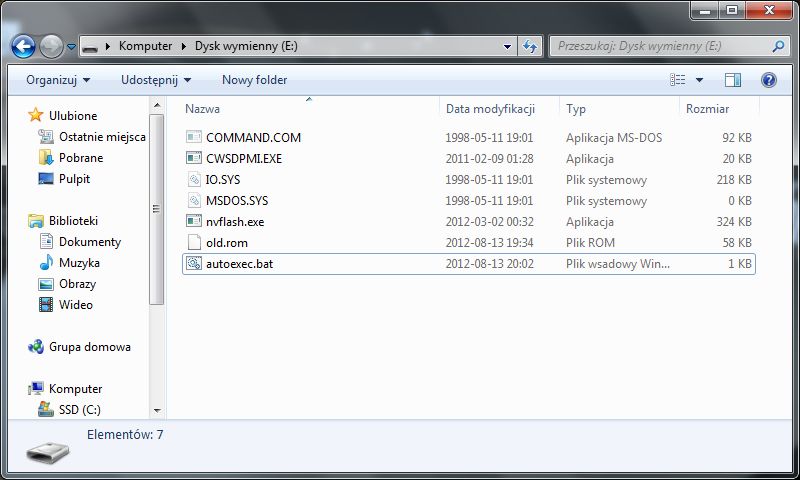Viewport: 800px width, 480px height.
Task: Click date 2011-02-09 01:28 of CWSDPMI.EXE
Action: coord(489,159)
